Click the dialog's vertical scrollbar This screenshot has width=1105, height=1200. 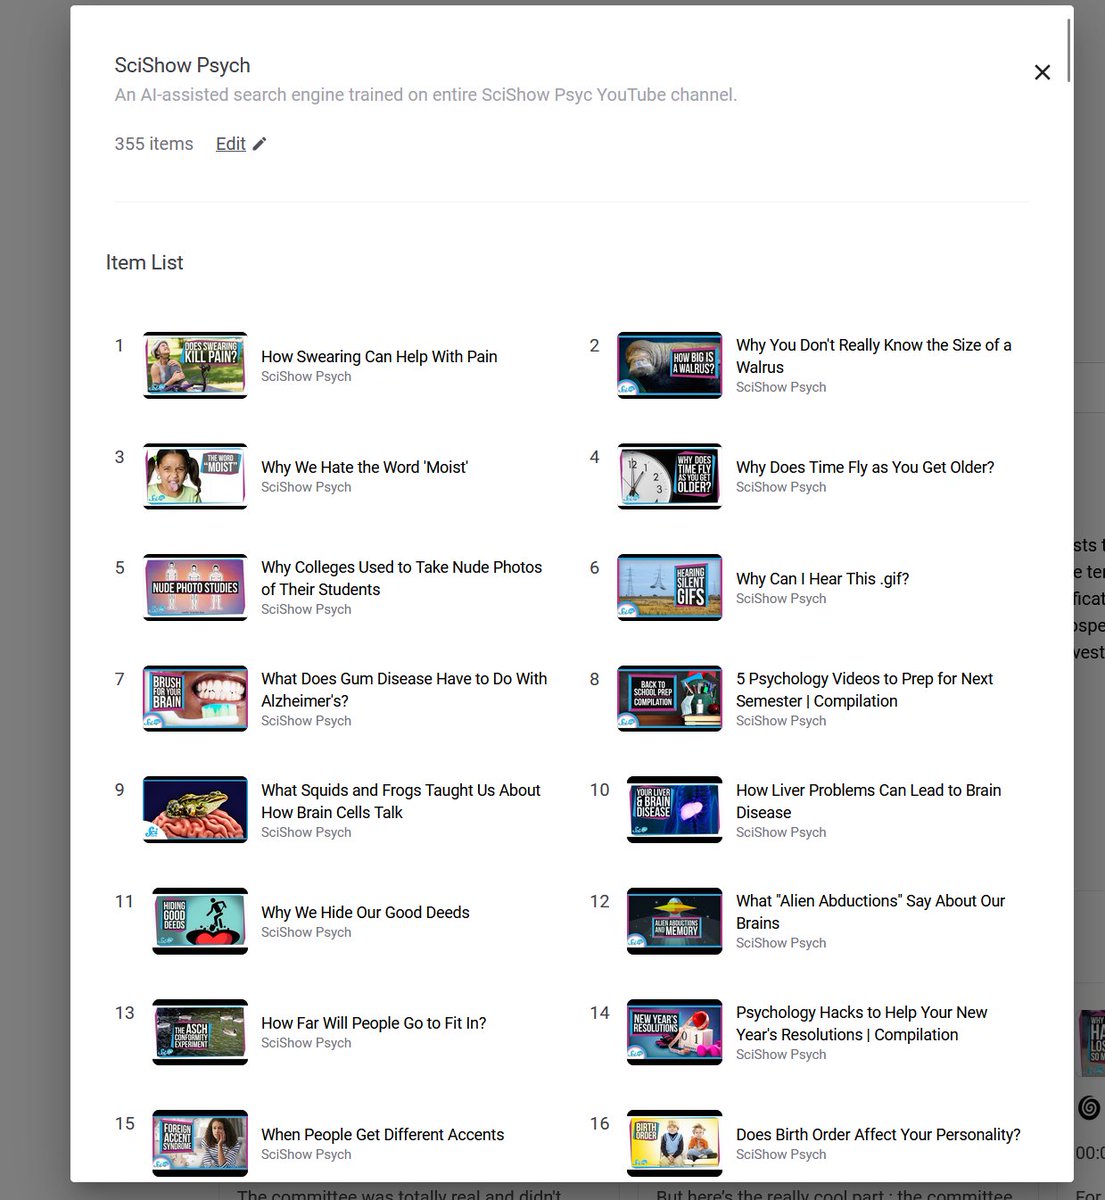coord(1069,50)
